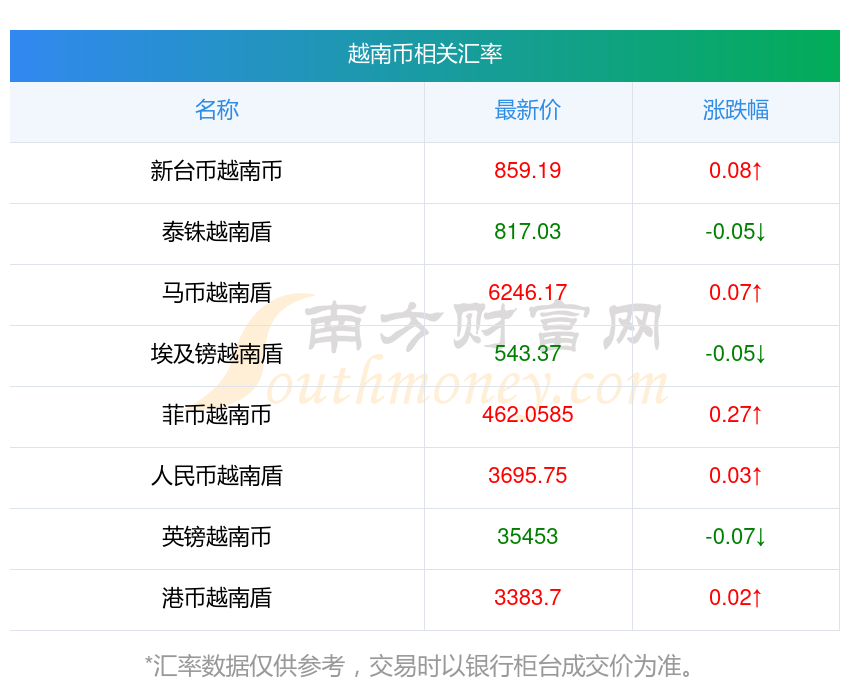Screen dimensions: 850x698
Task: Click the 埃及镑越南盾 change value -0.05↓
Action: [x=736, y=354]
